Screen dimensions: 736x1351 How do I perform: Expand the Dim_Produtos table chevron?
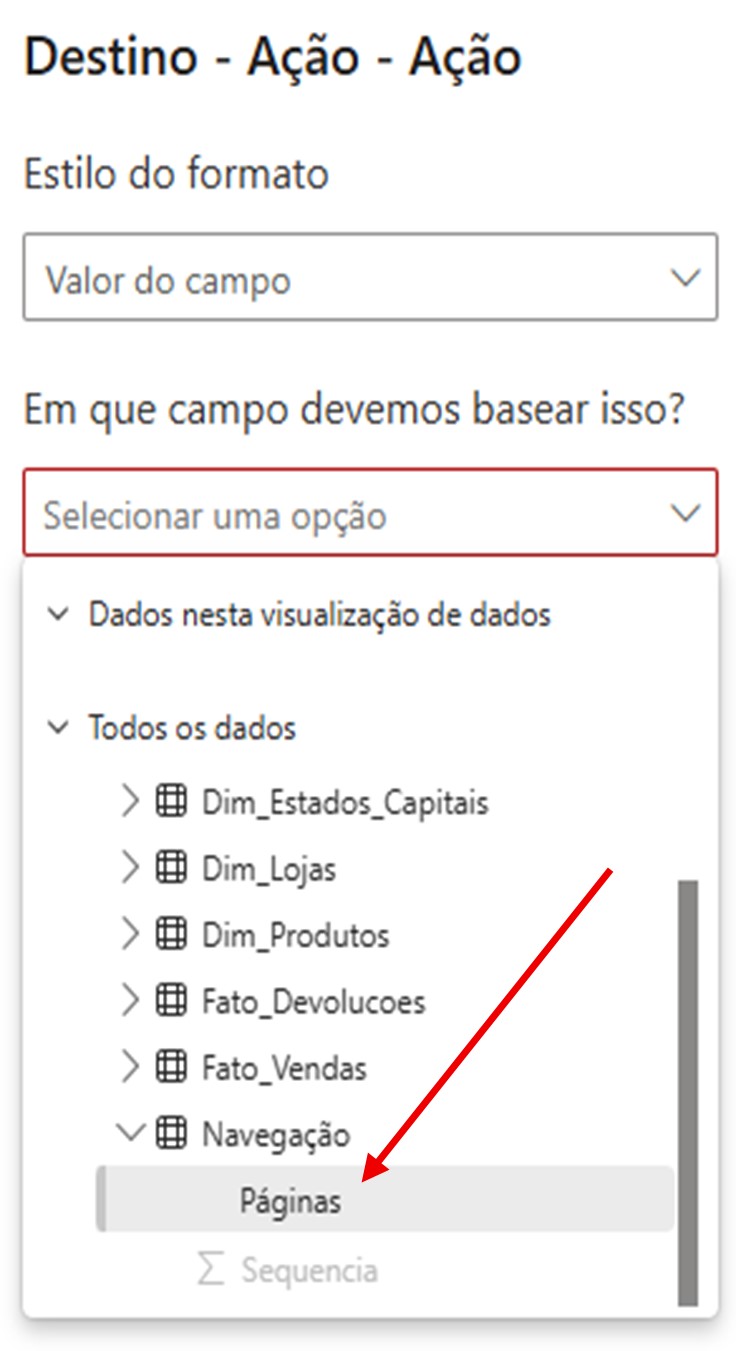[x=130, y=935]
